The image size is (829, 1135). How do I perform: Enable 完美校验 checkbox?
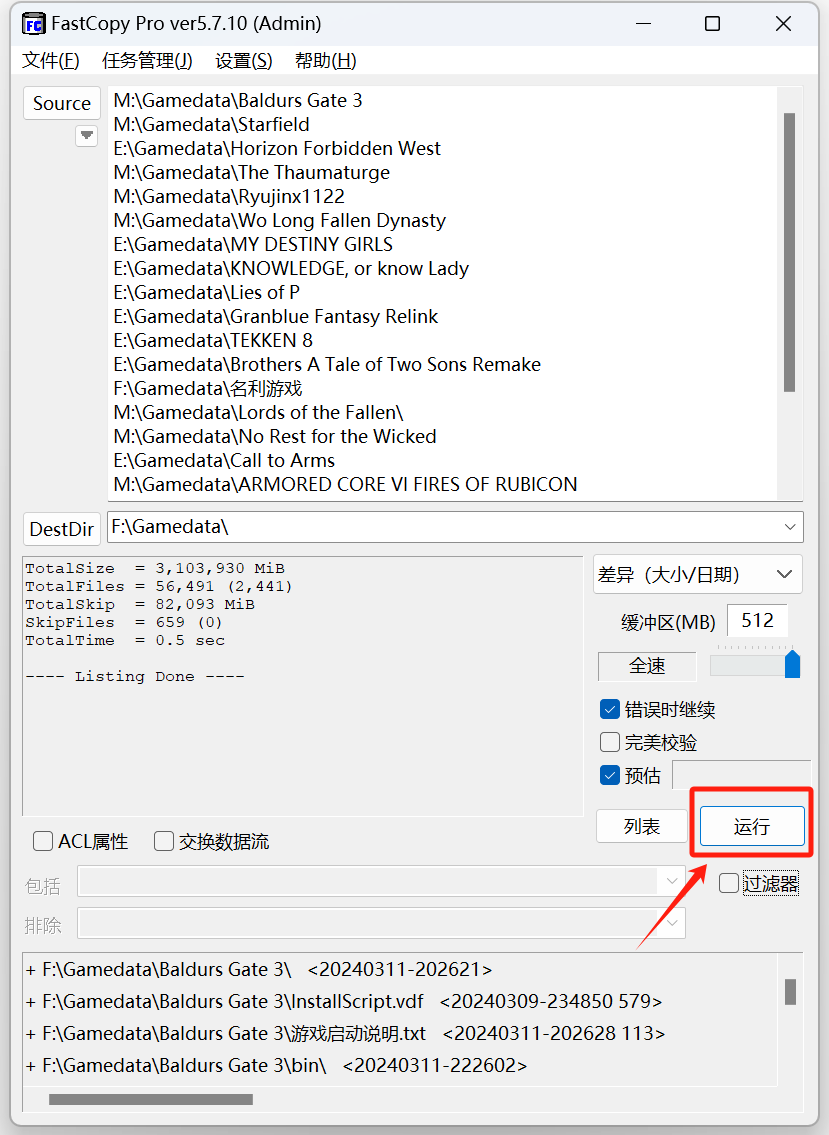pyautogui.click(x=610, y=742)
